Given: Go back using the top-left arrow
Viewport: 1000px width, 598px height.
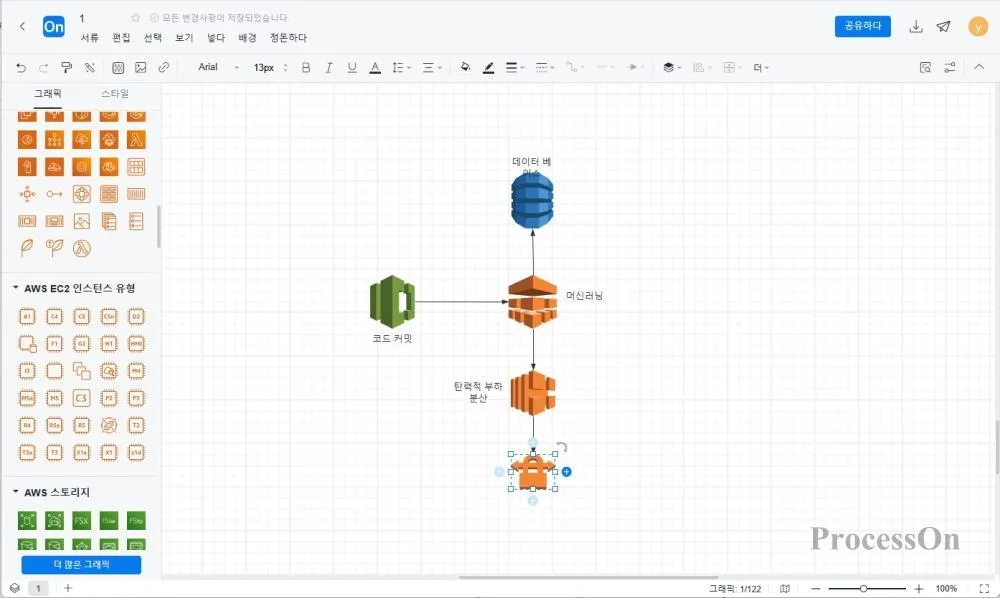Looking at the screenshot, I should tap(22, 26).
